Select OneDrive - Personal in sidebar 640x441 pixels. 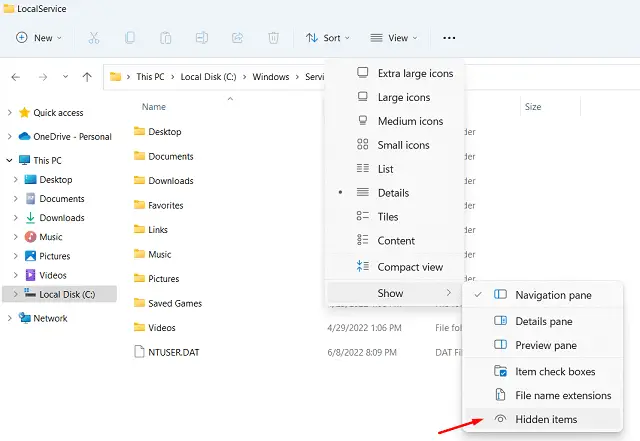pos(65,136)
